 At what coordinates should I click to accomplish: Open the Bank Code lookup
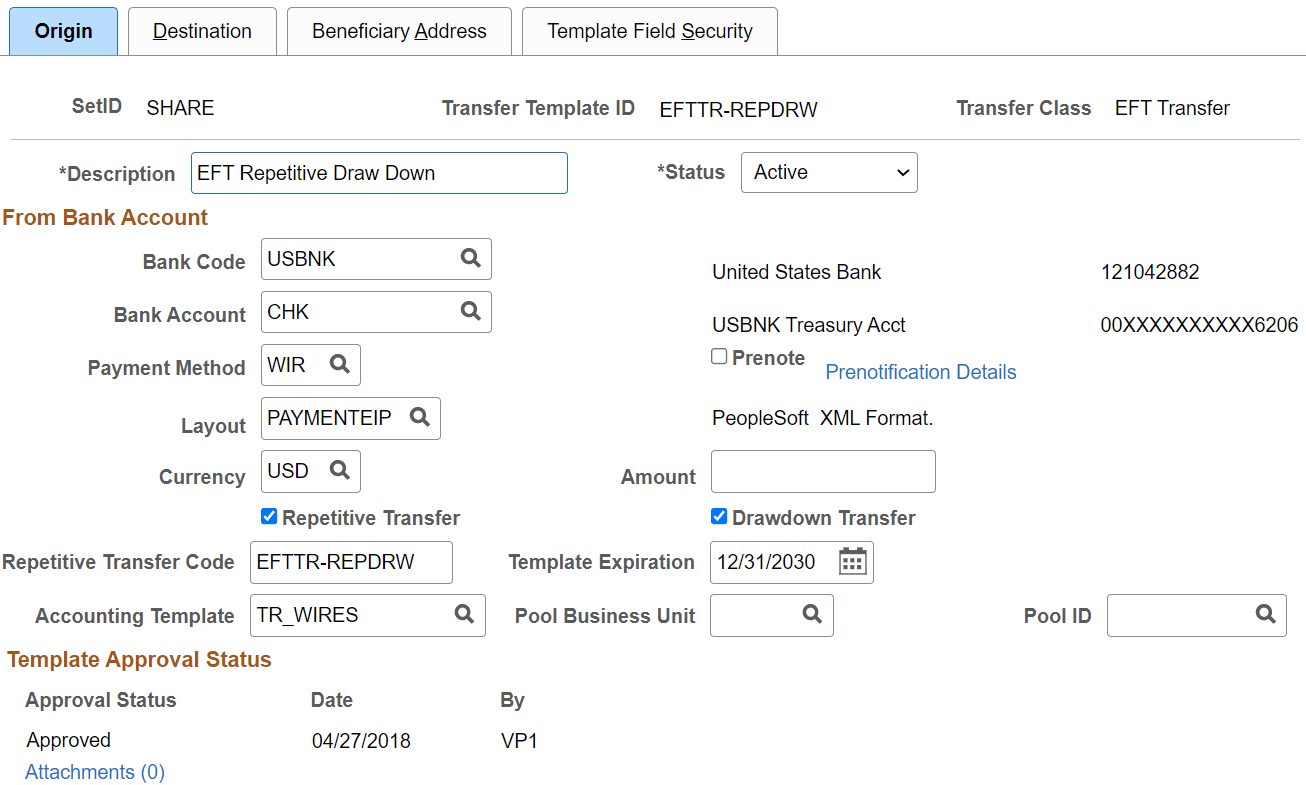click(x=470, y=258)
